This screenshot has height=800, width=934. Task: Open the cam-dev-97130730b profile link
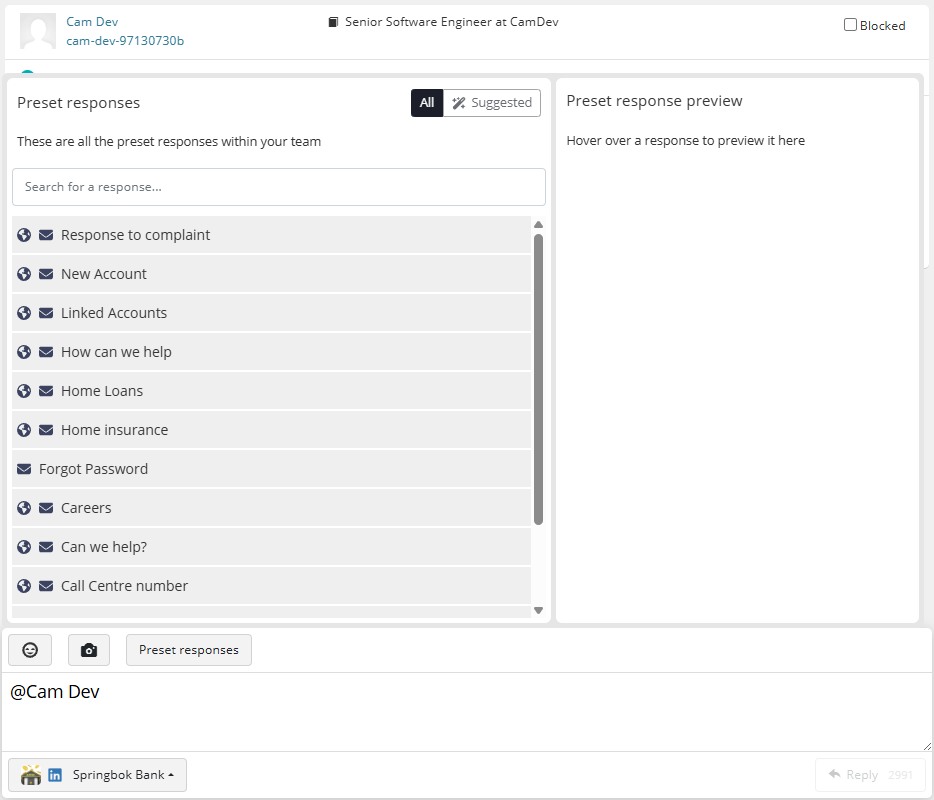[125, 41]
